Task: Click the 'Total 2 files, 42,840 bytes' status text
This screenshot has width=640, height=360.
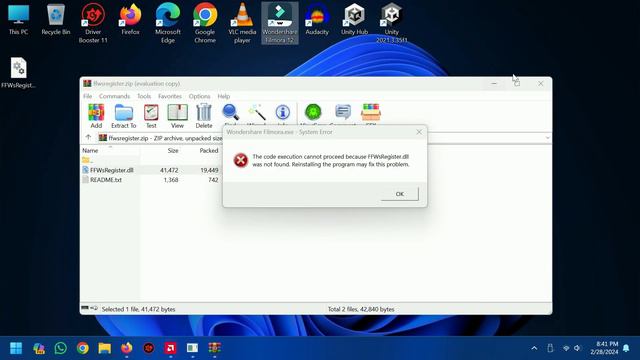Action: [x=361, y=309]
